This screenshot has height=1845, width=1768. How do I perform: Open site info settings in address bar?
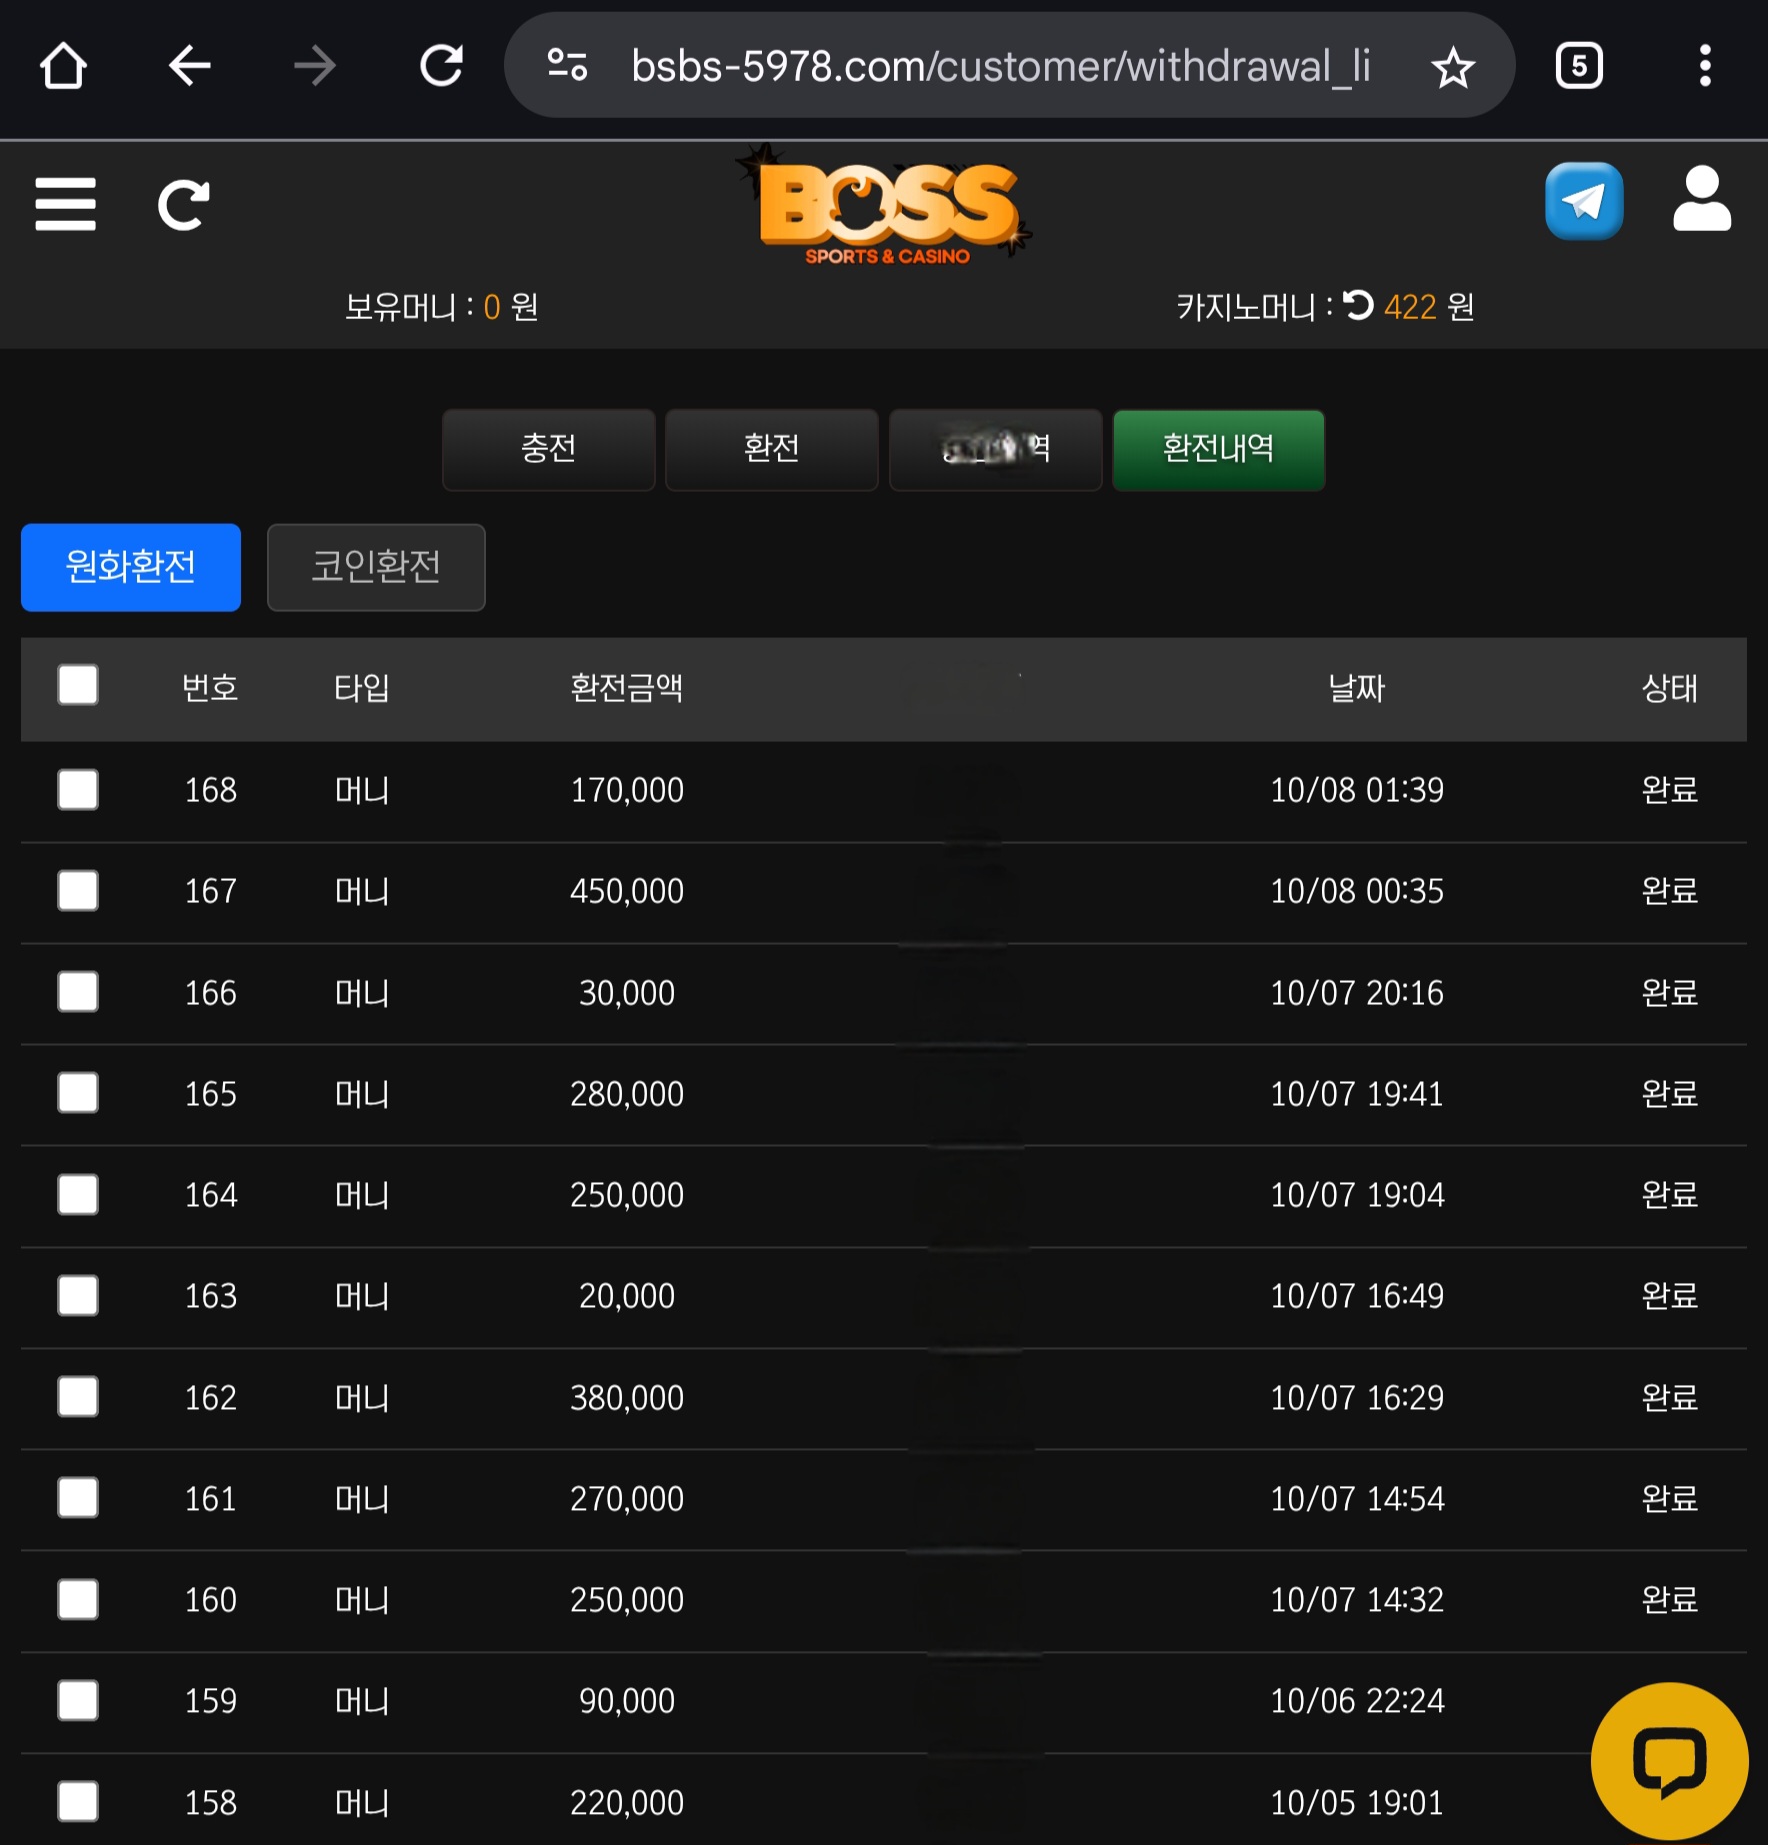(x=567, y=66)
